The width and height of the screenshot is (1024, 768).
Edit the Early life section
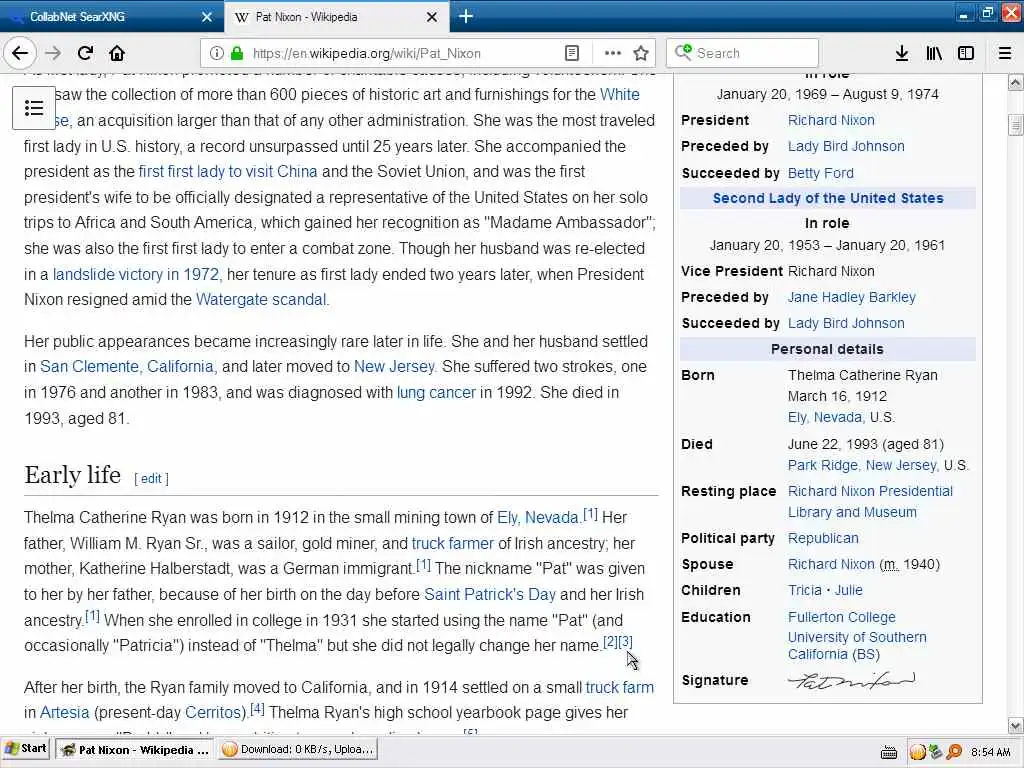(x=151, y=479)
